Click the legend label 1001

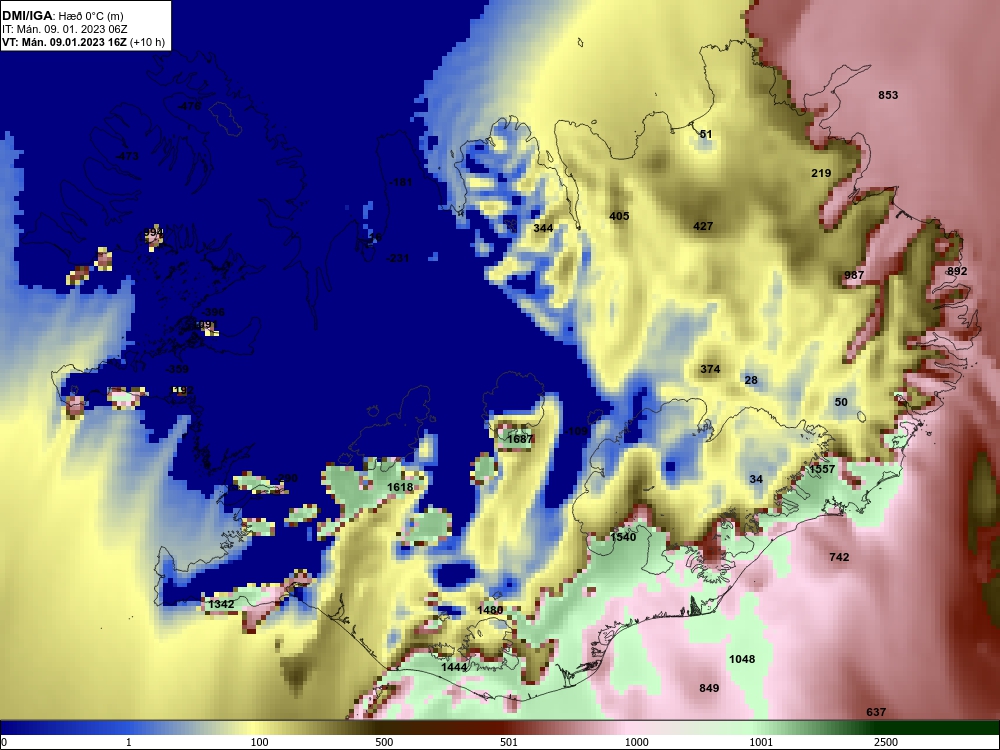point(761,742)
